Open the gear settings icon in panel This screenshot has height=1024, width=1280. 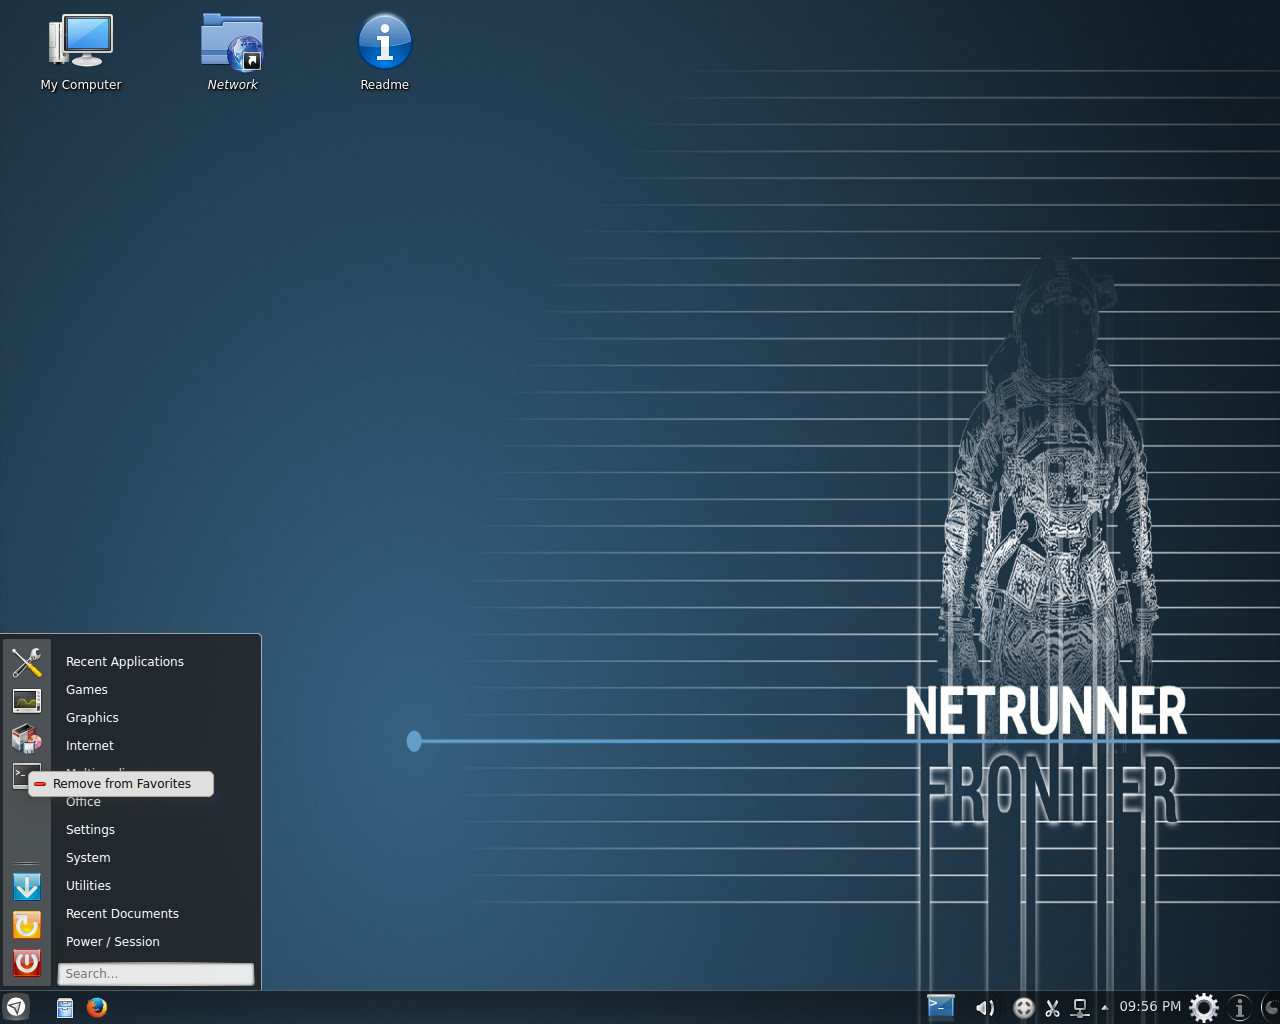coord(1204,1007)
